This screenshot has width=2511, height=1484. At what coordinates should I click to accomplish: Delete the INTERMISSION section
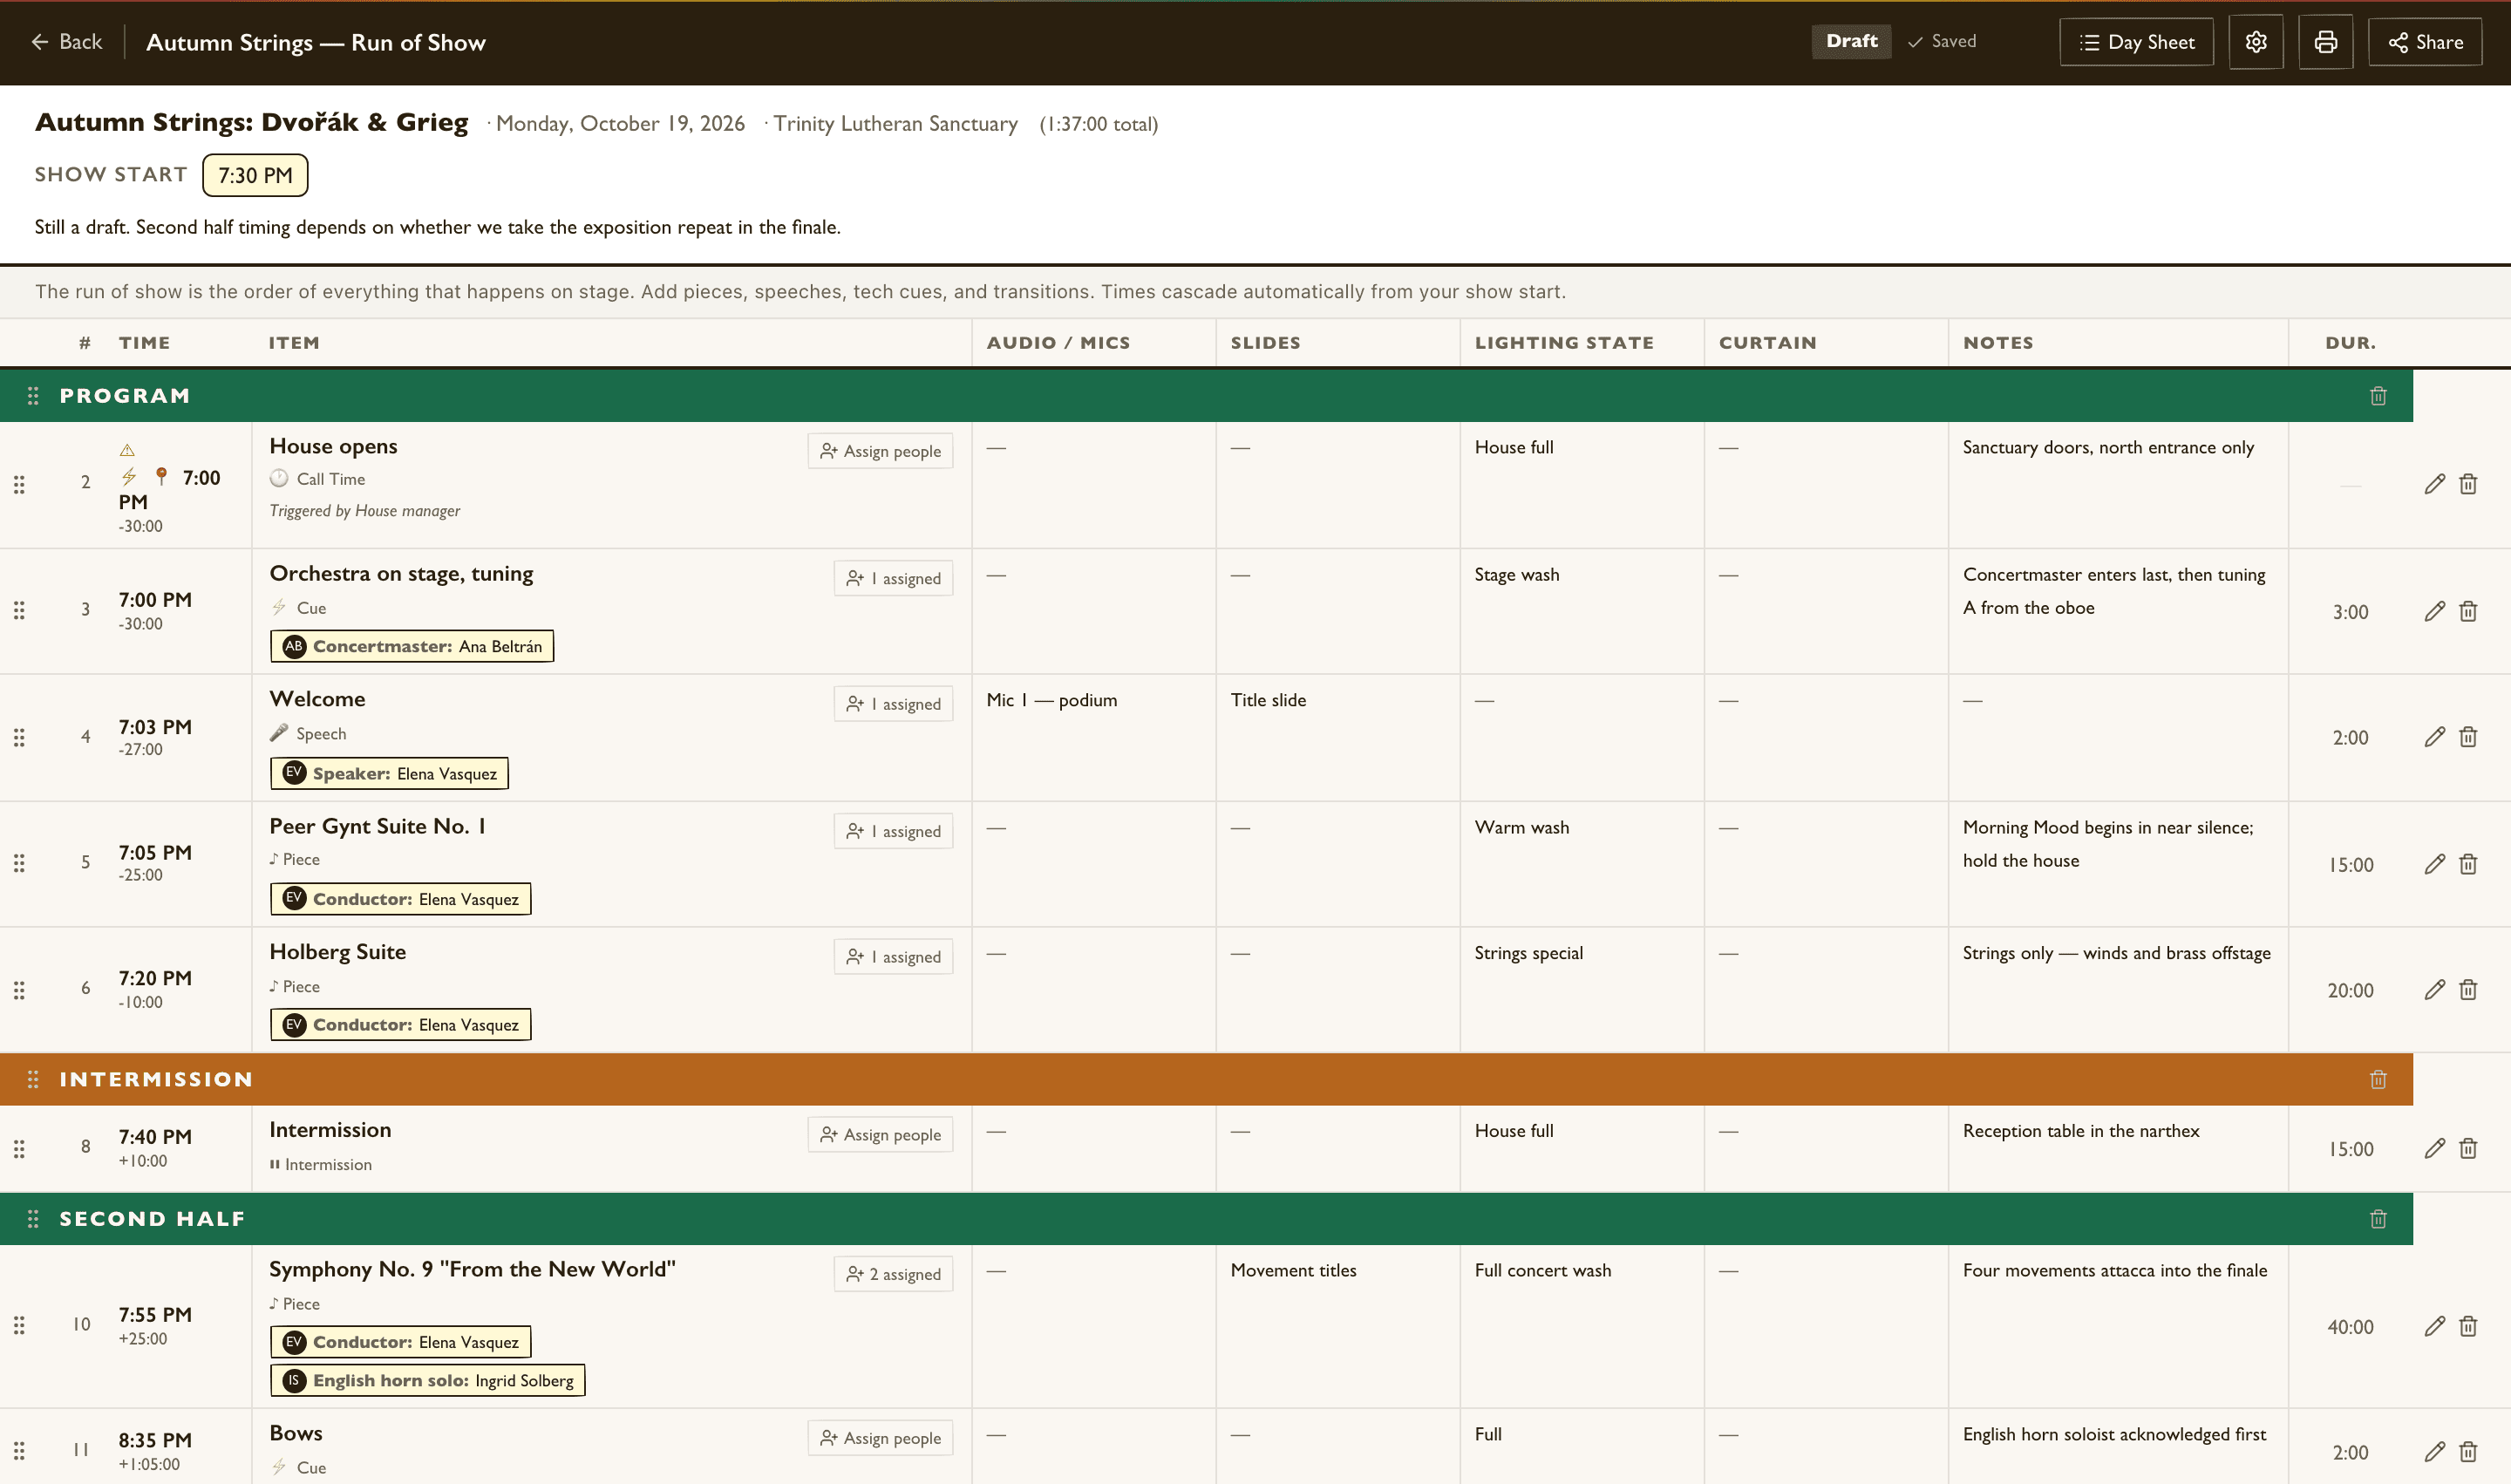click(x=2378, y=1079)
